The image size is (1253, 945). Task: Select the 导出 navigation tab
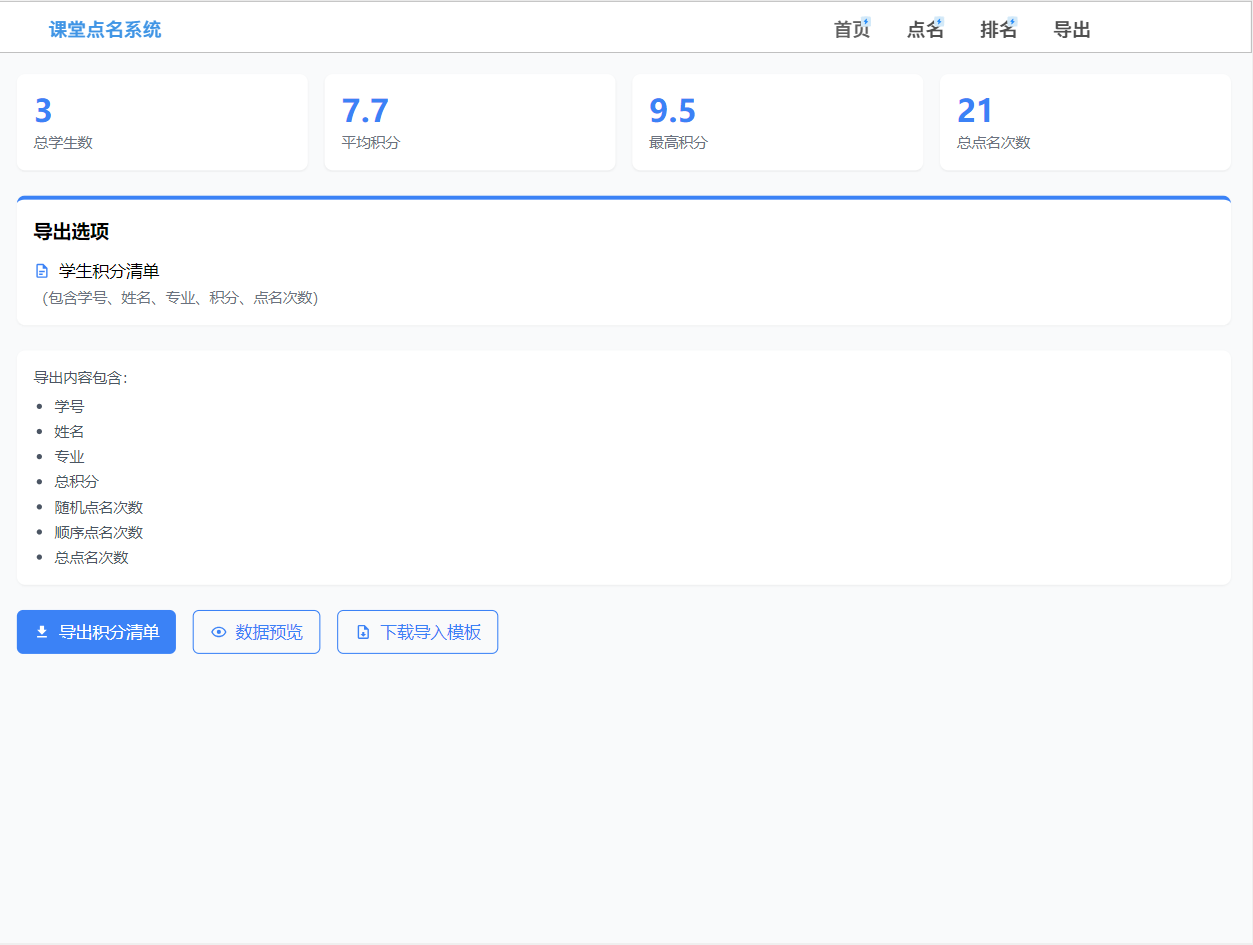tap(1071, 30)
